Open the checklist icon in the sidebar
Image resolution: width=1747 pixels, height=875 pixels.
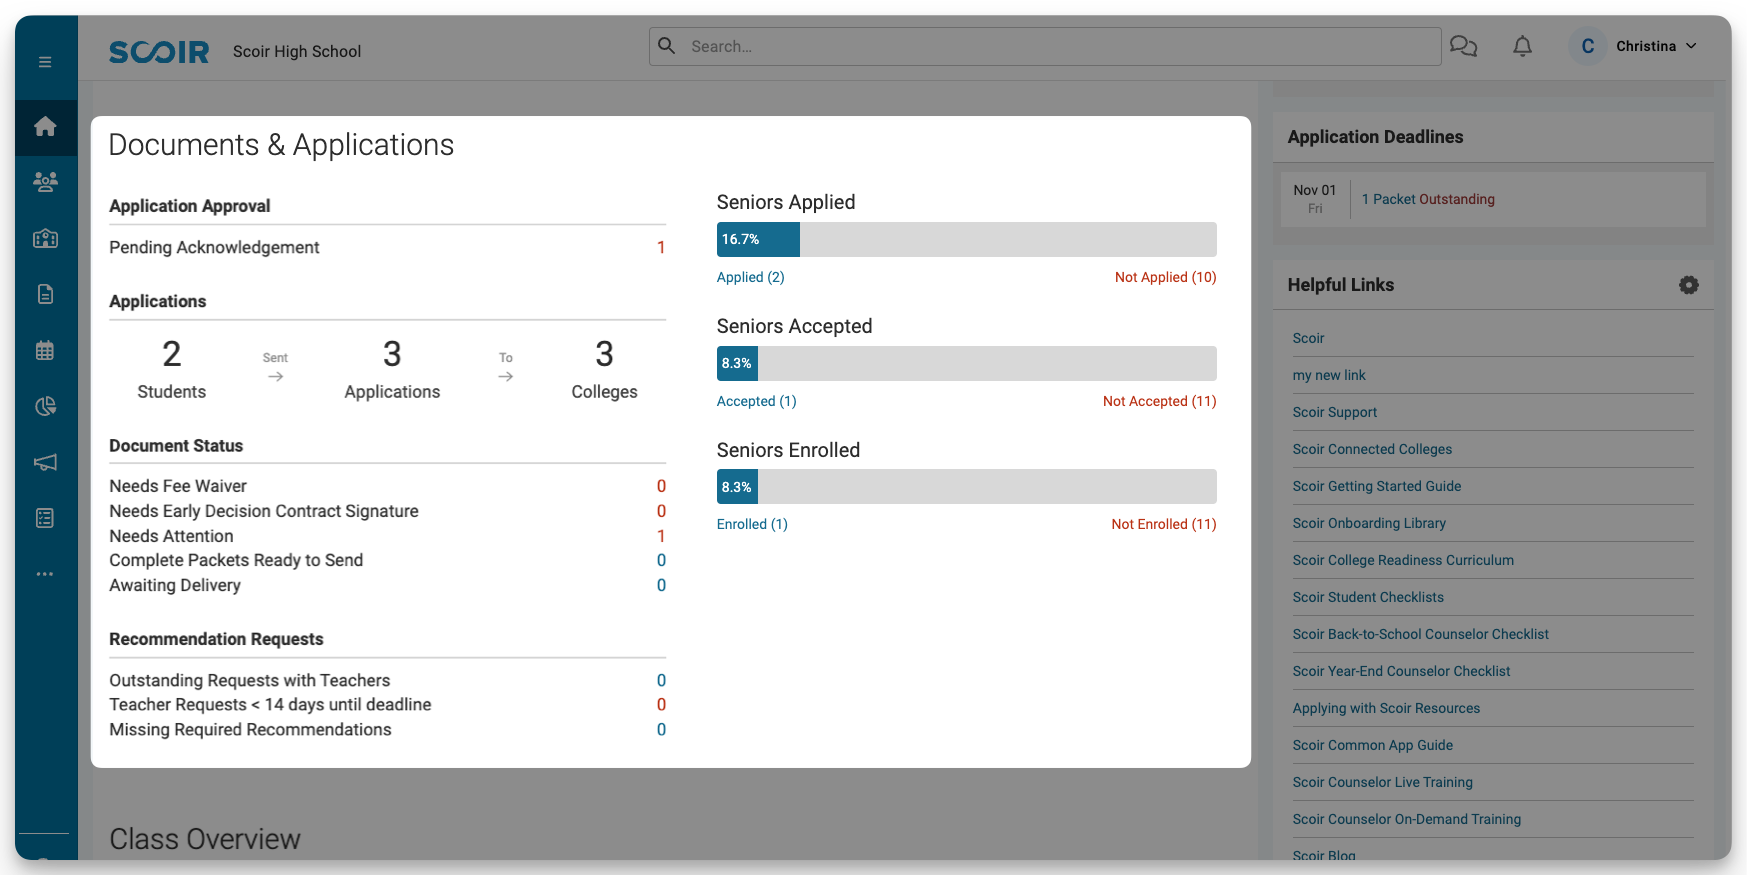(45, 518)
